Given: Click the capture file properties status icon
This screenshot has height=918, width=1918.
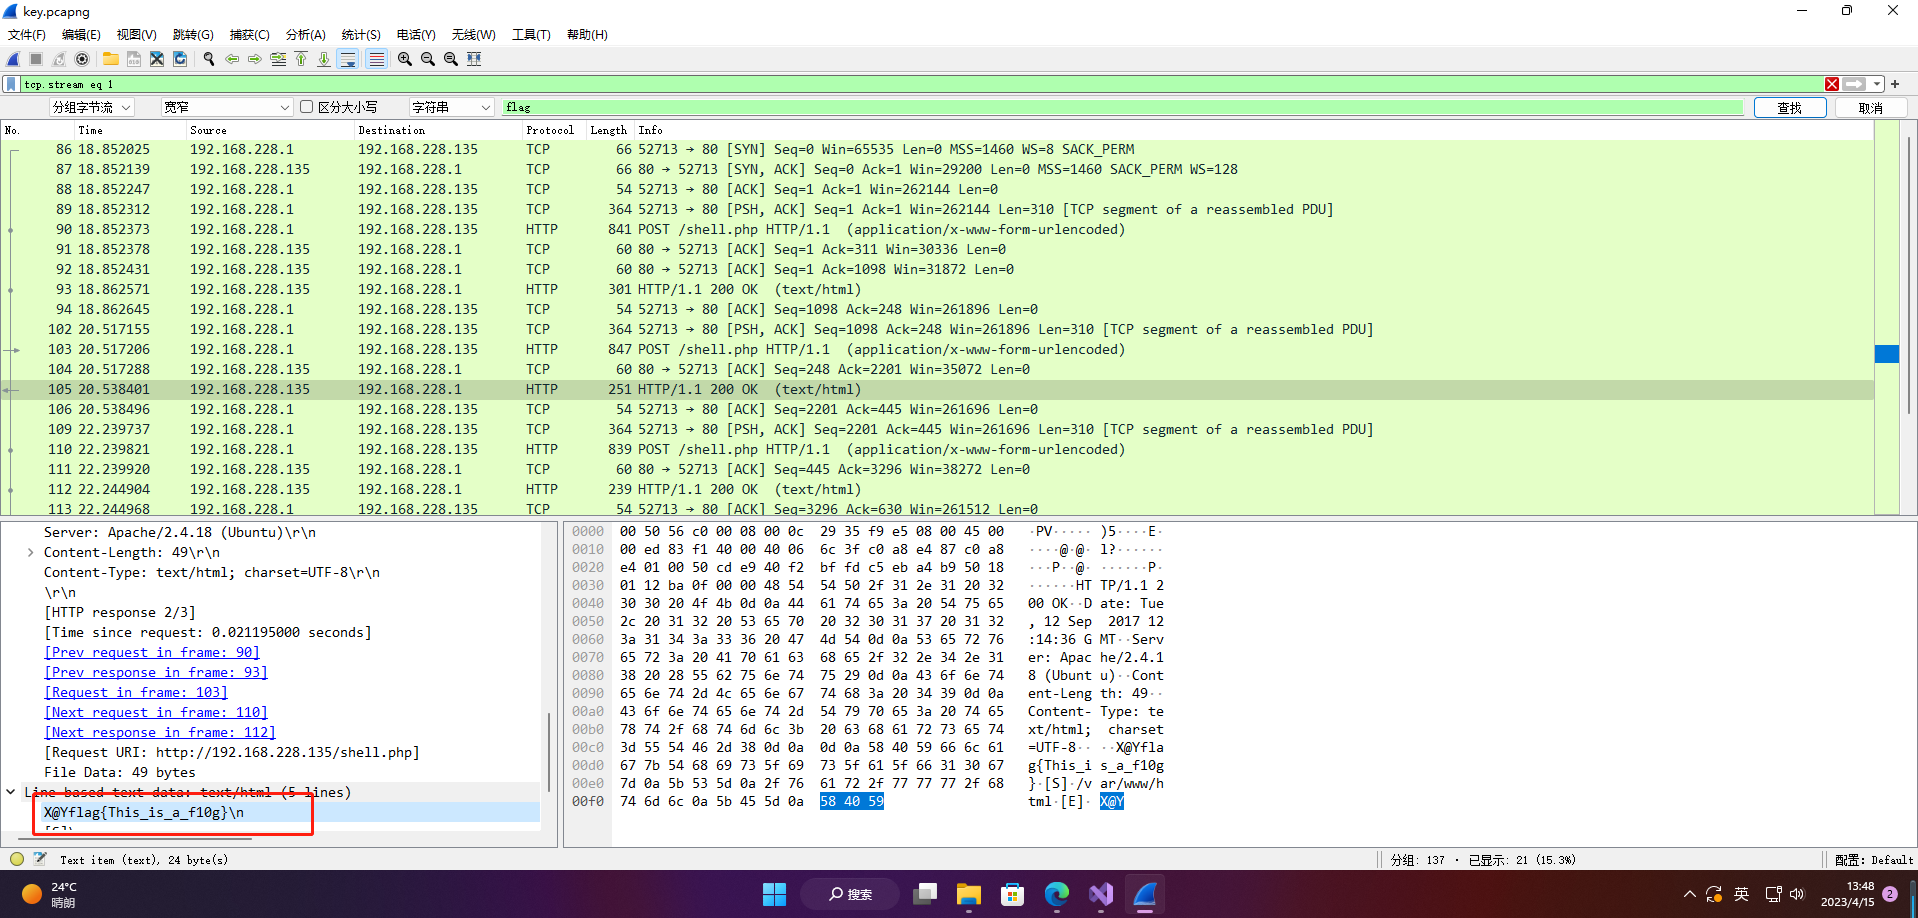Looking at the screenshot, I should coord(40,859).
